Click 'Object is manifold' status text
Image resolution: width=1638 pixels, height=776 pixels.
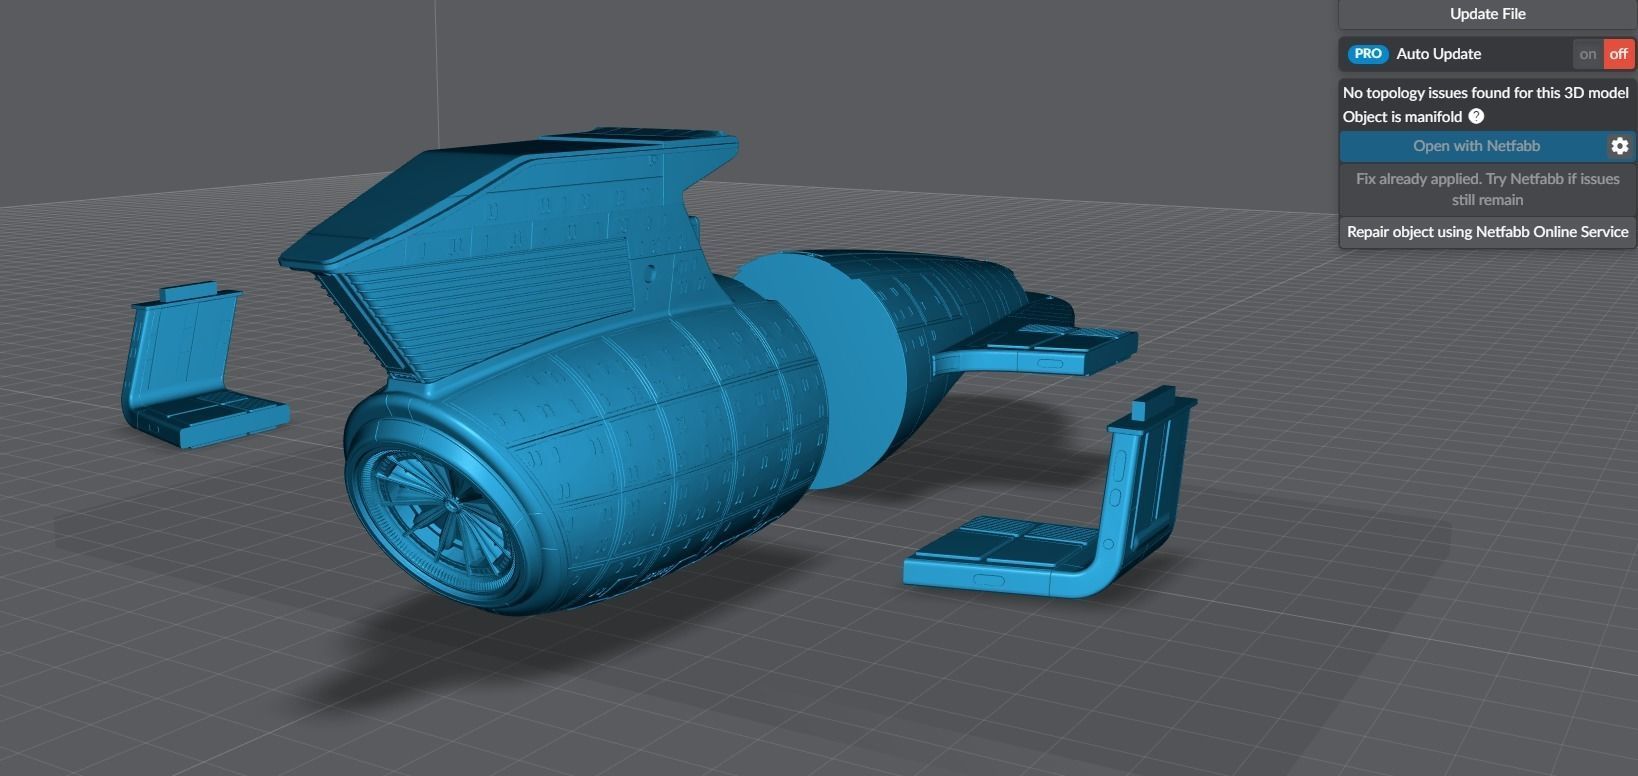(1402, 117)
